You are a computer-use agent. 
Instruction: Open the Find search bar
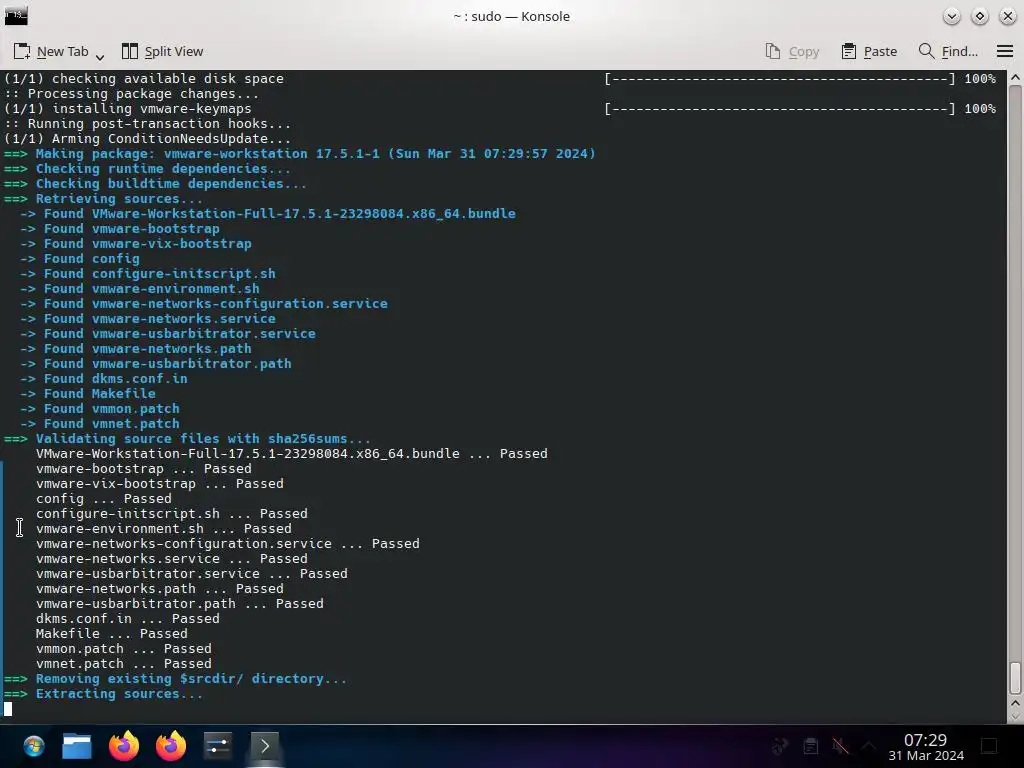[948, 52]
